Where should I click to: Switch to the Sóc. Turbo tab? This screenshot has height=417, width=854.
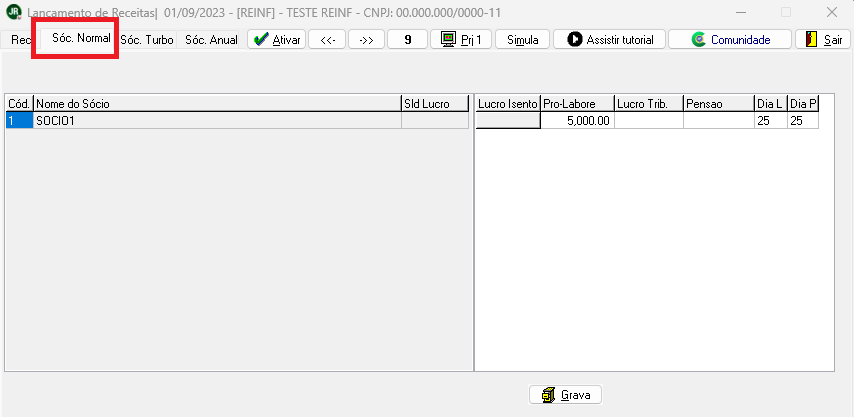pyautogui.click(x=147, y=40)
